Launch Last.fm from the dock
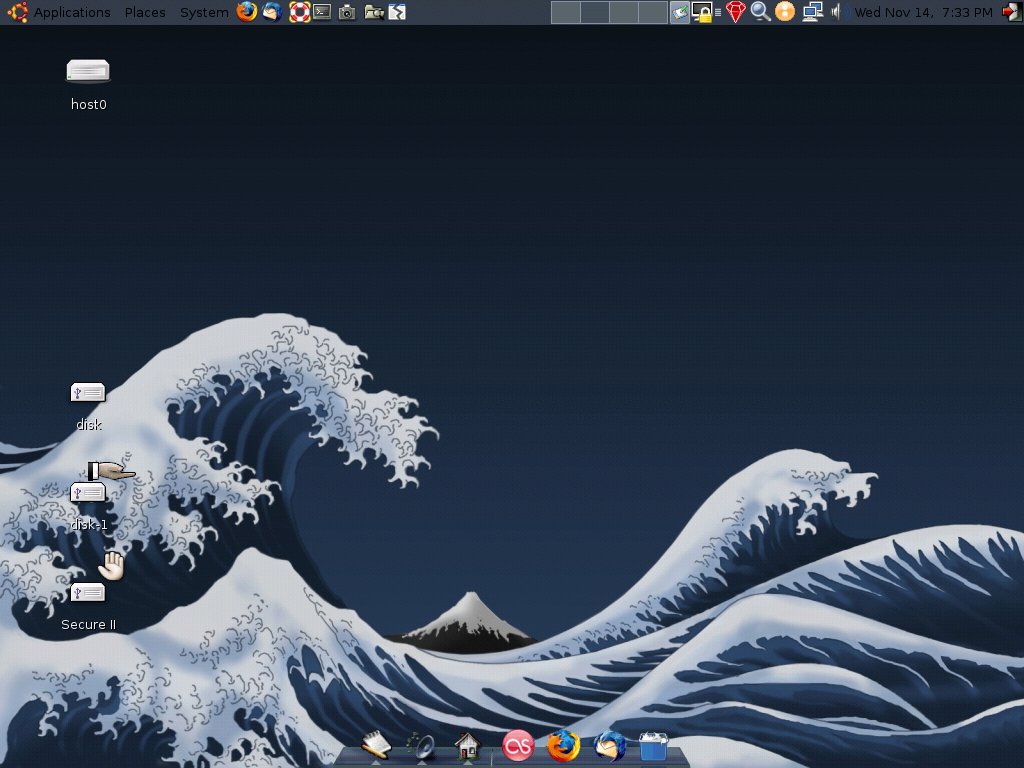The width and height of the screenshot is (1024, 768). 518,746
